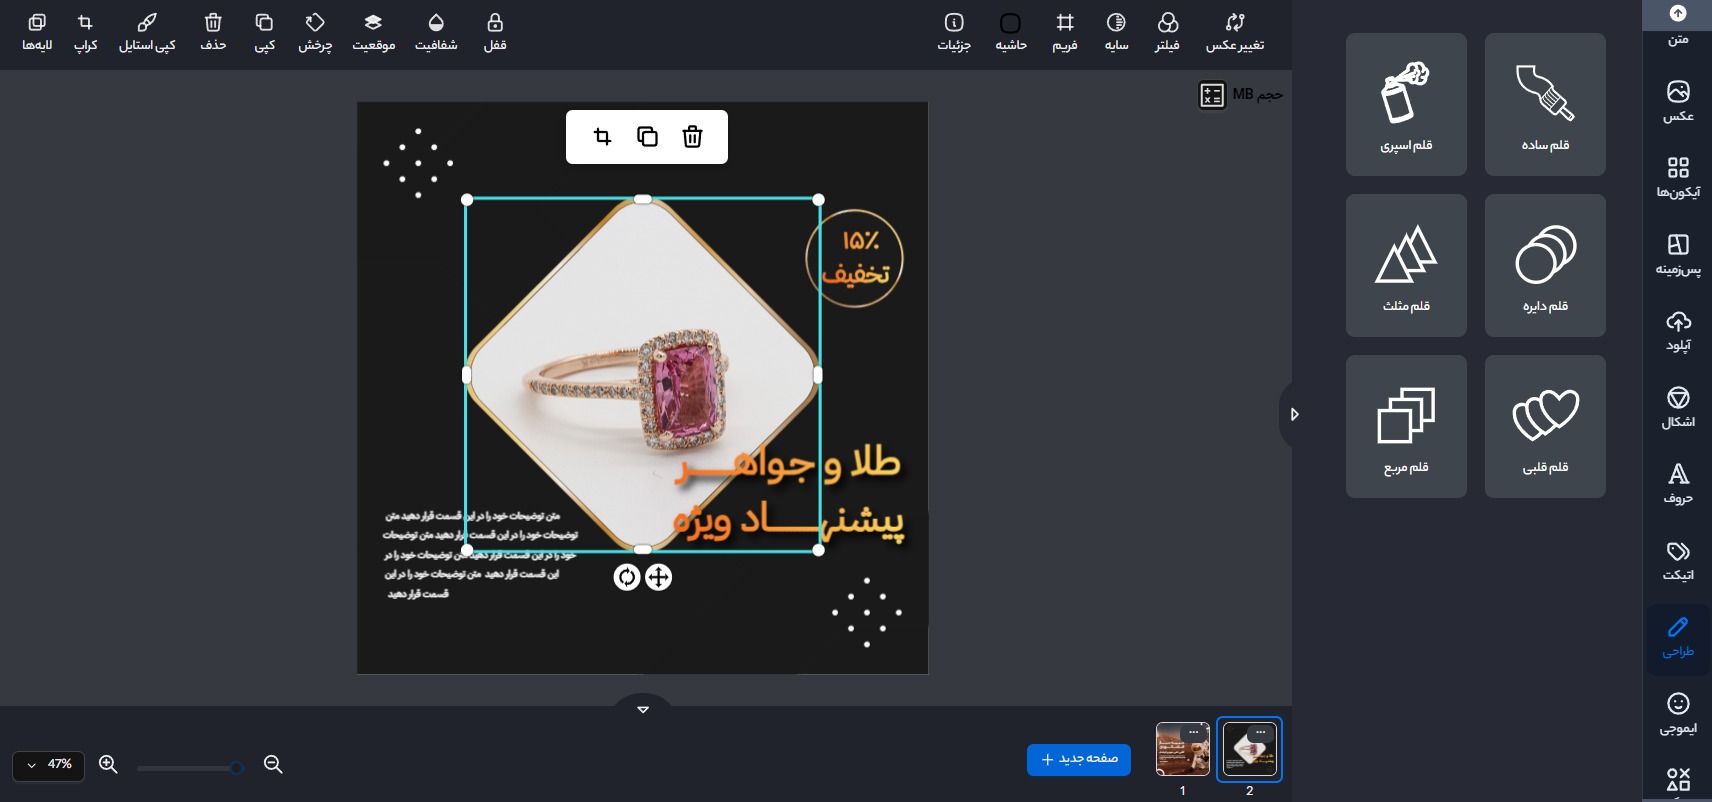Click the shapes icon at sidebar bottom

(x=1678, y=780)
